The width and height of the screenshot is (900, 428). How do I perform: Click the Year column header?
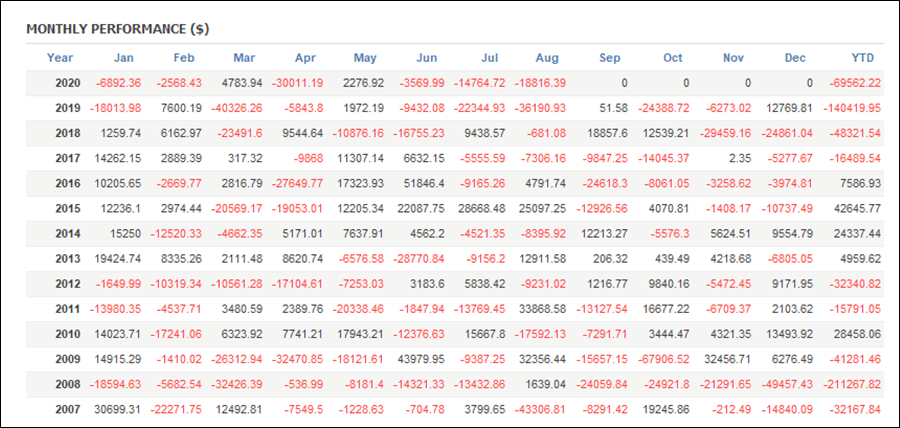tap(60, 58)
